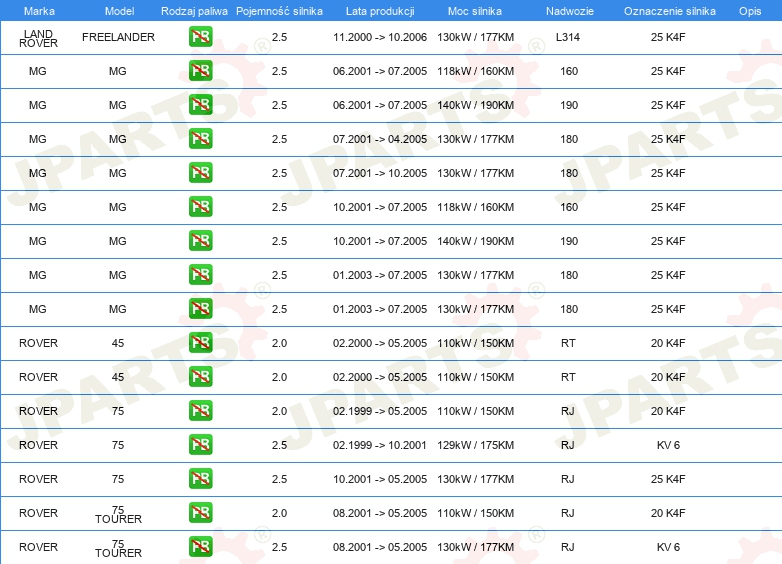Click the Marka column header
The width and height of the screenshot is (782, 564).
39,11
